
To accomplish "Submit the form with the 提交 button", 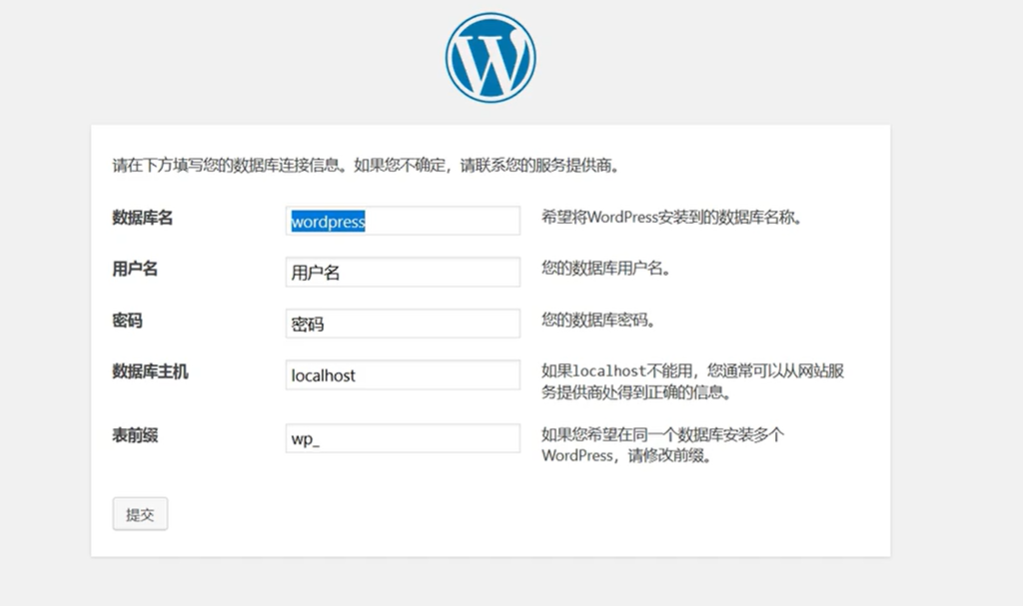I will (140, 514).
